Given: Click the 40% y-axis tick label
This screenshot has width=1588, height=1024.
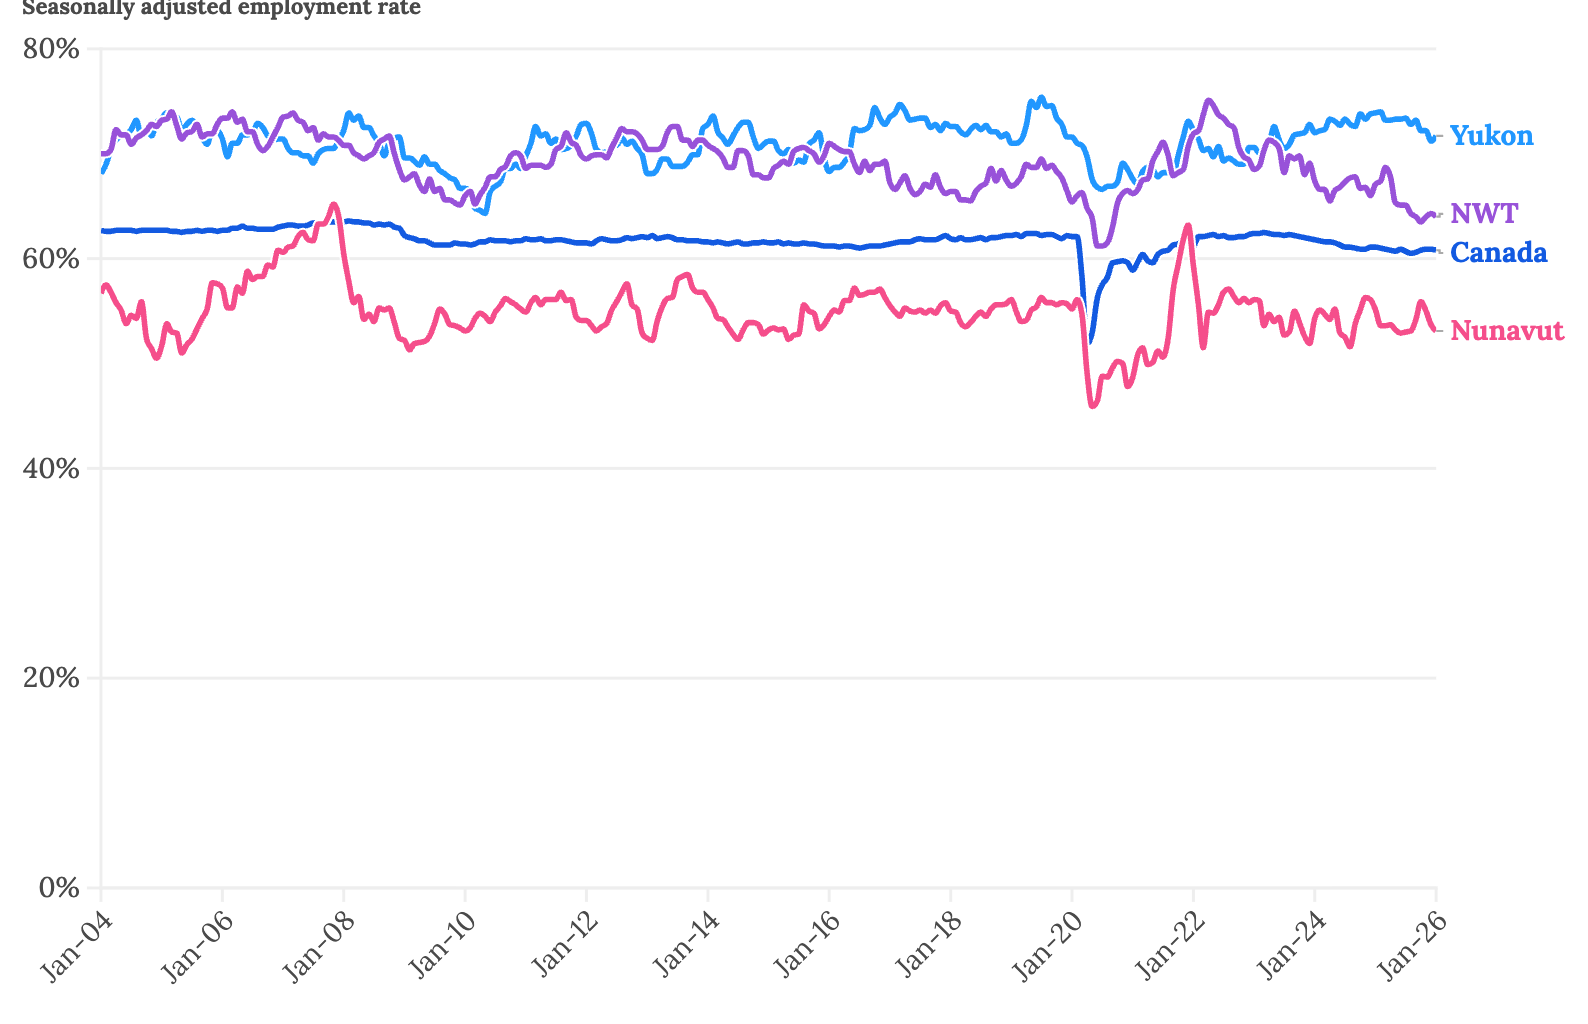Looking at the screenshot, I should pos(50,468).
